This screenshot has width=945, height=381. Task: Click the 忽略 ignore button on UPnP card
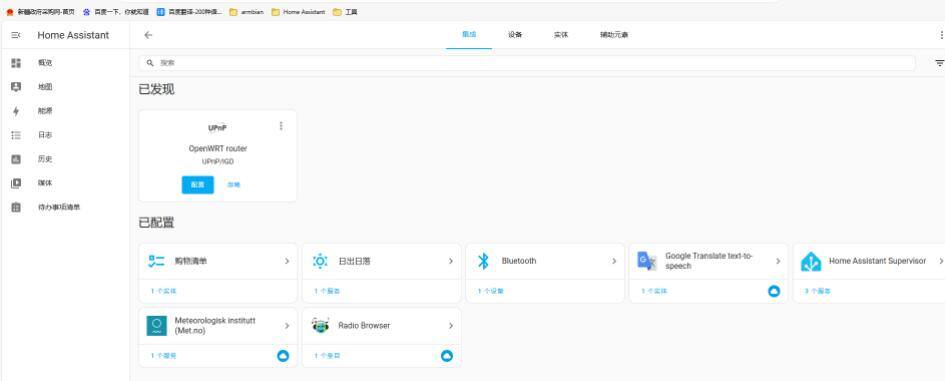pos(233,185)
